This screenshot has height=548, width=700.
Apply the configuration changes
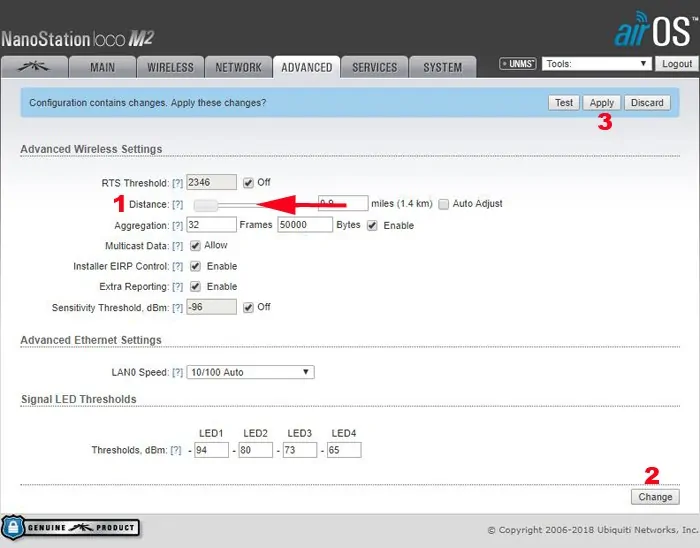[602, 103]
